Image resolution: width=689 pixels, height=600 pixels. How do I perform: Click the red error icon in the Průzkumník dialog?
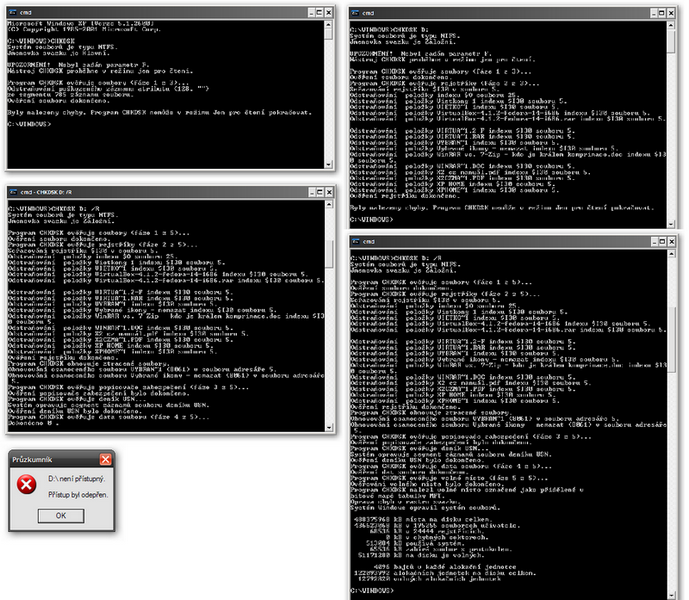point(27,485)
